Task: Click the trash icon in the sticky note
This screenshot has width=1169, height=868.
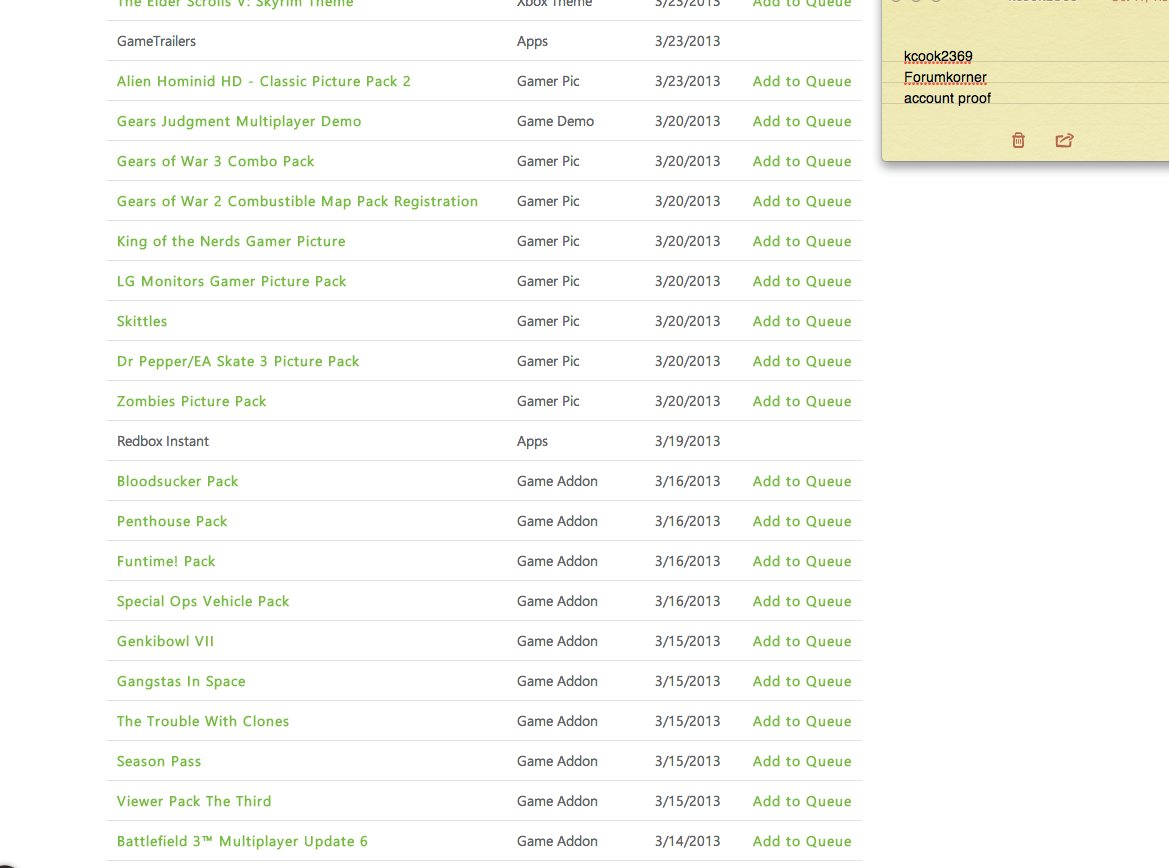Action: point(1018,140)
